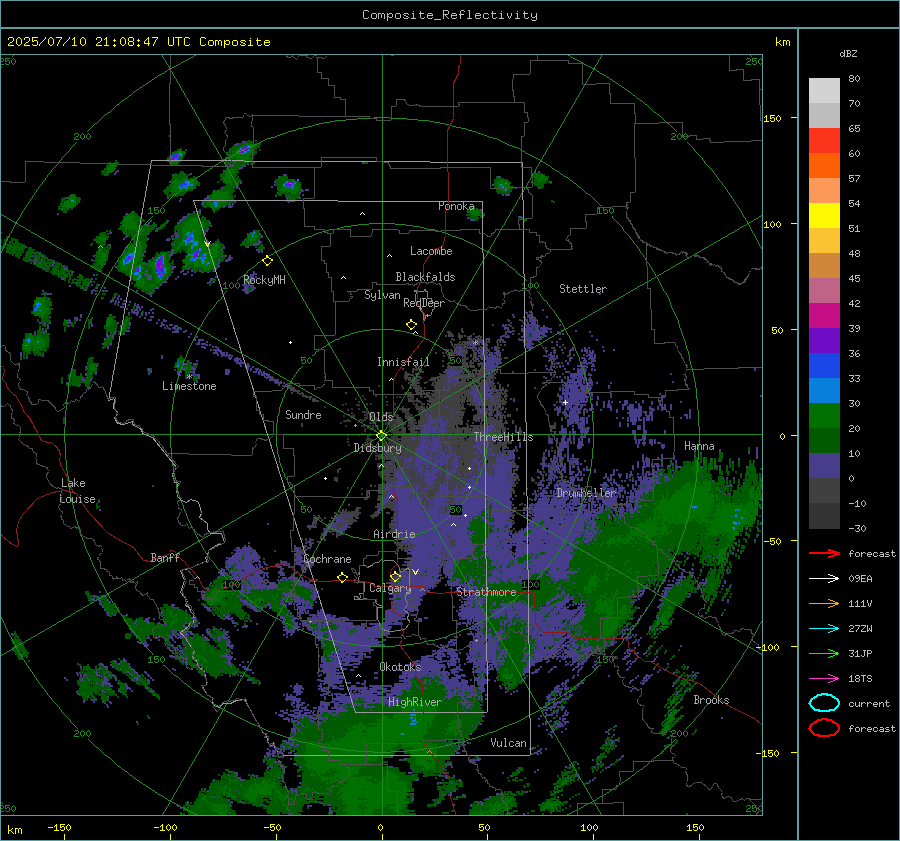Click the legend value -30

click(857, 529)
